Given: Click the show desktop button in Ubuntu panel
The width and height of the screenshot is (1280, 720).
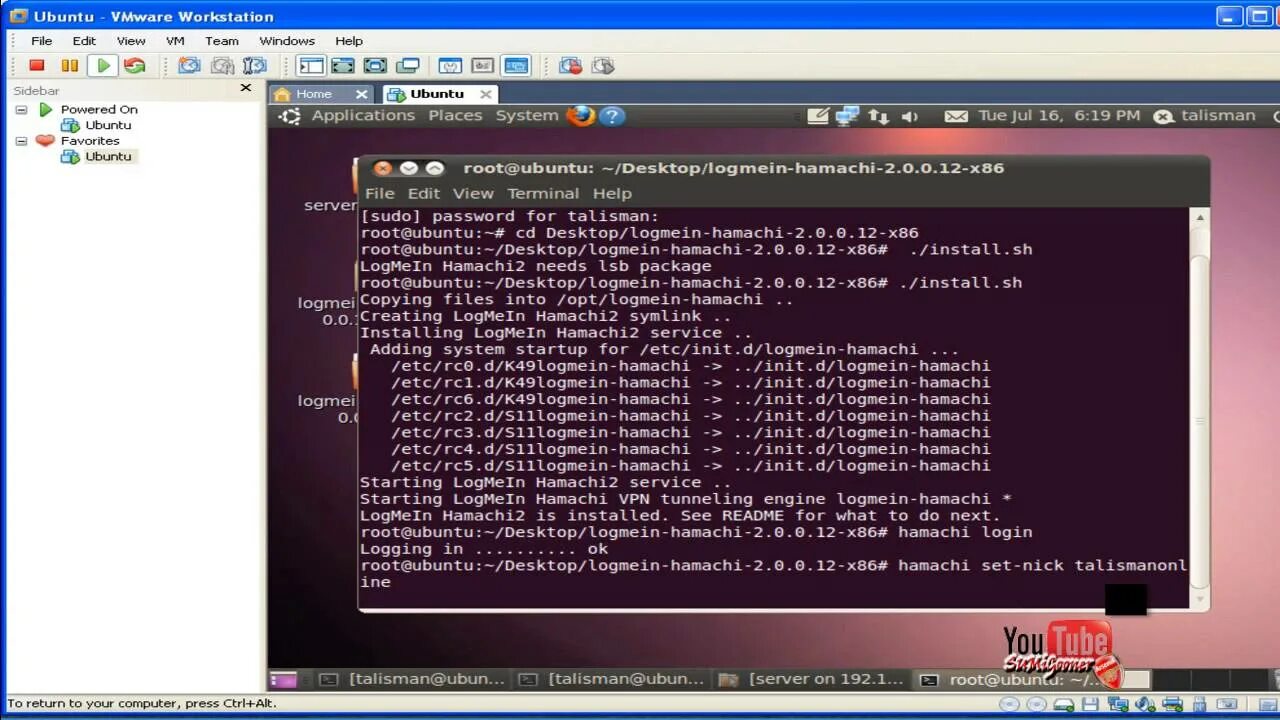Looking at the screenshot, I should 284,679.
